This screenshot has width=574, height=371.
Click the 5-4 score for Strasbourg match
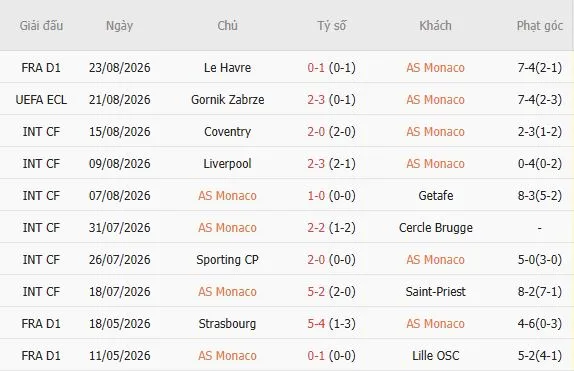[316, 324]
